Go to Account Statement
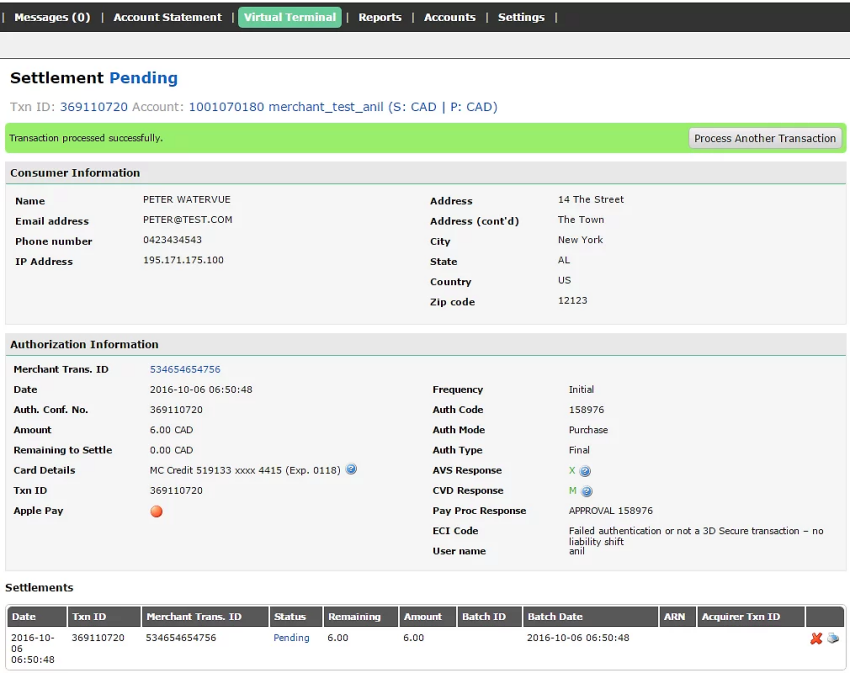 [x=168, y=17]
